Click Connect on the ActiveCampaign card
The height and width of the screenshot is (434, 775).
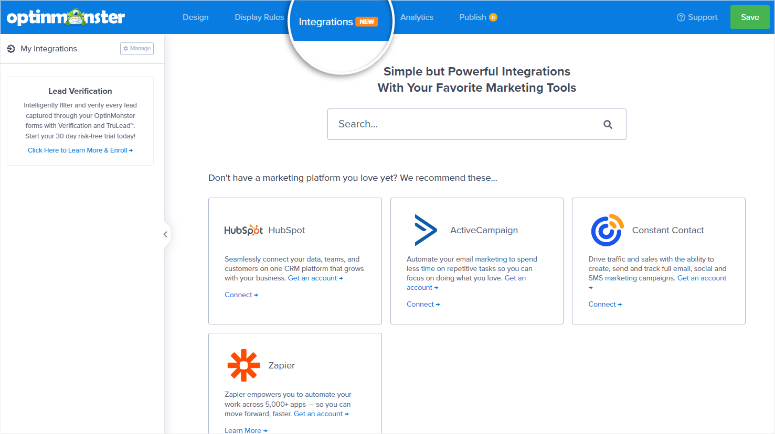coord(423,304)
